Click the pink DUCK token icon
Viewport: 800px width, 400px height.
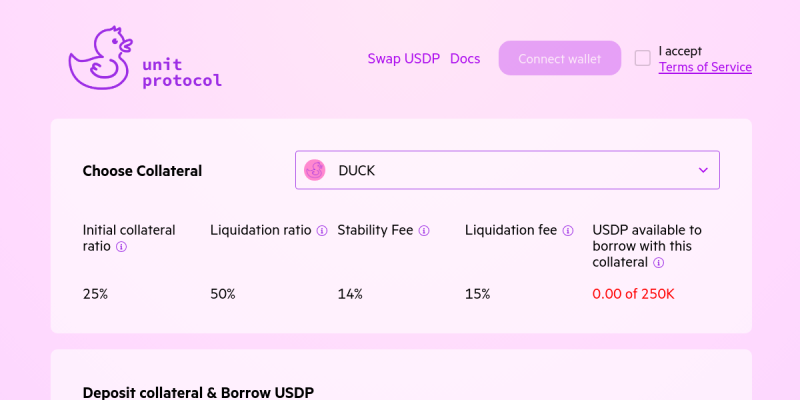coord(314,170)
